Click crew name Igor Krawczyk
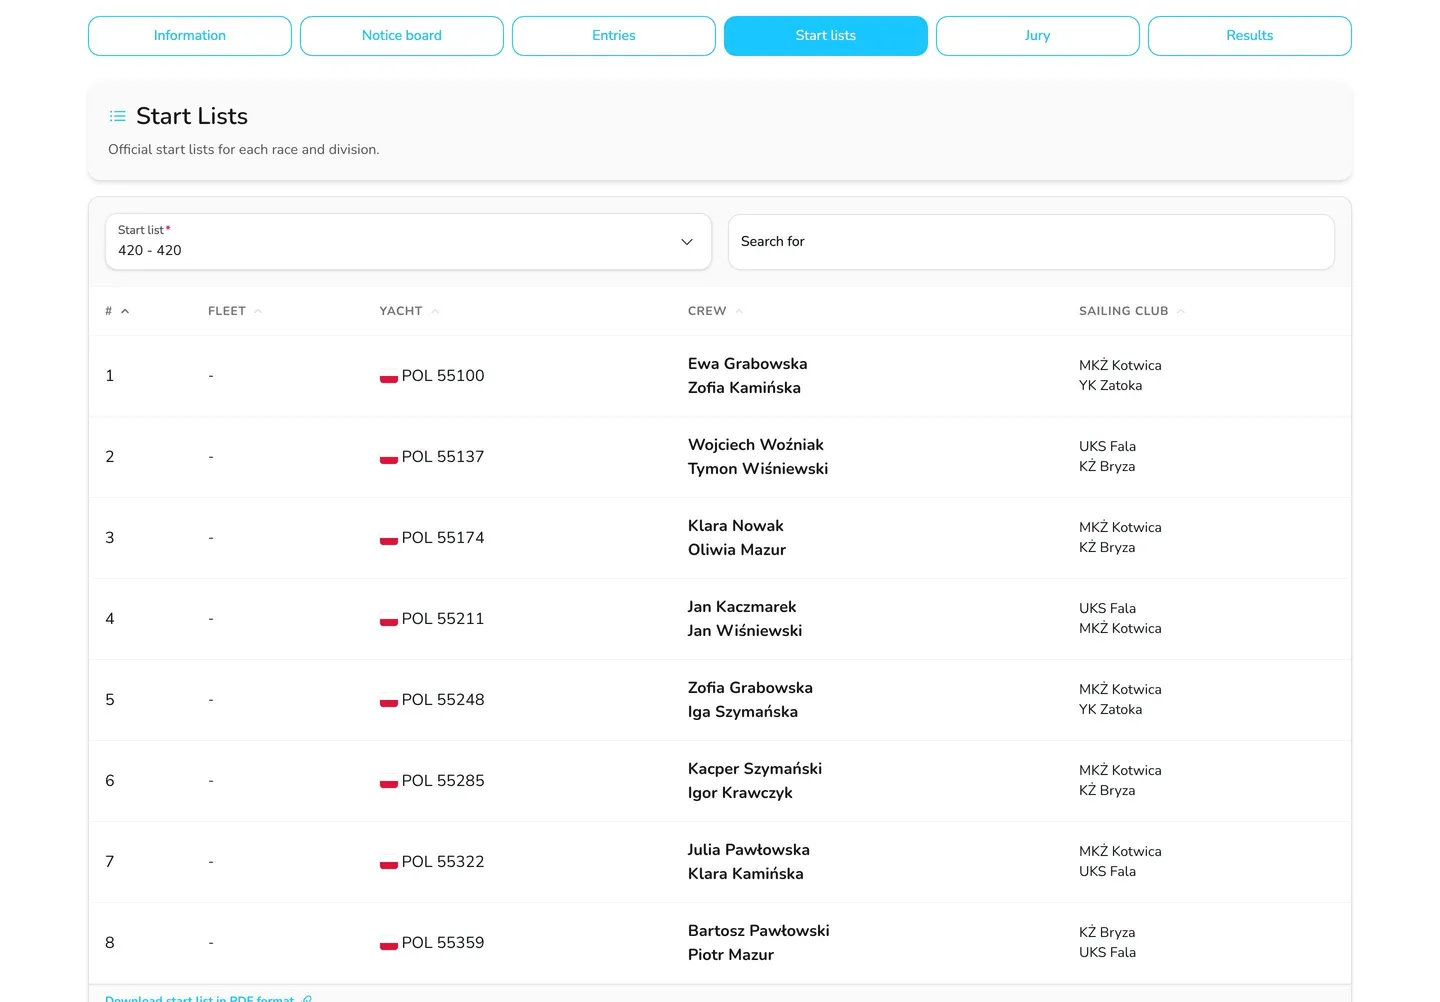 pos(740,793)
